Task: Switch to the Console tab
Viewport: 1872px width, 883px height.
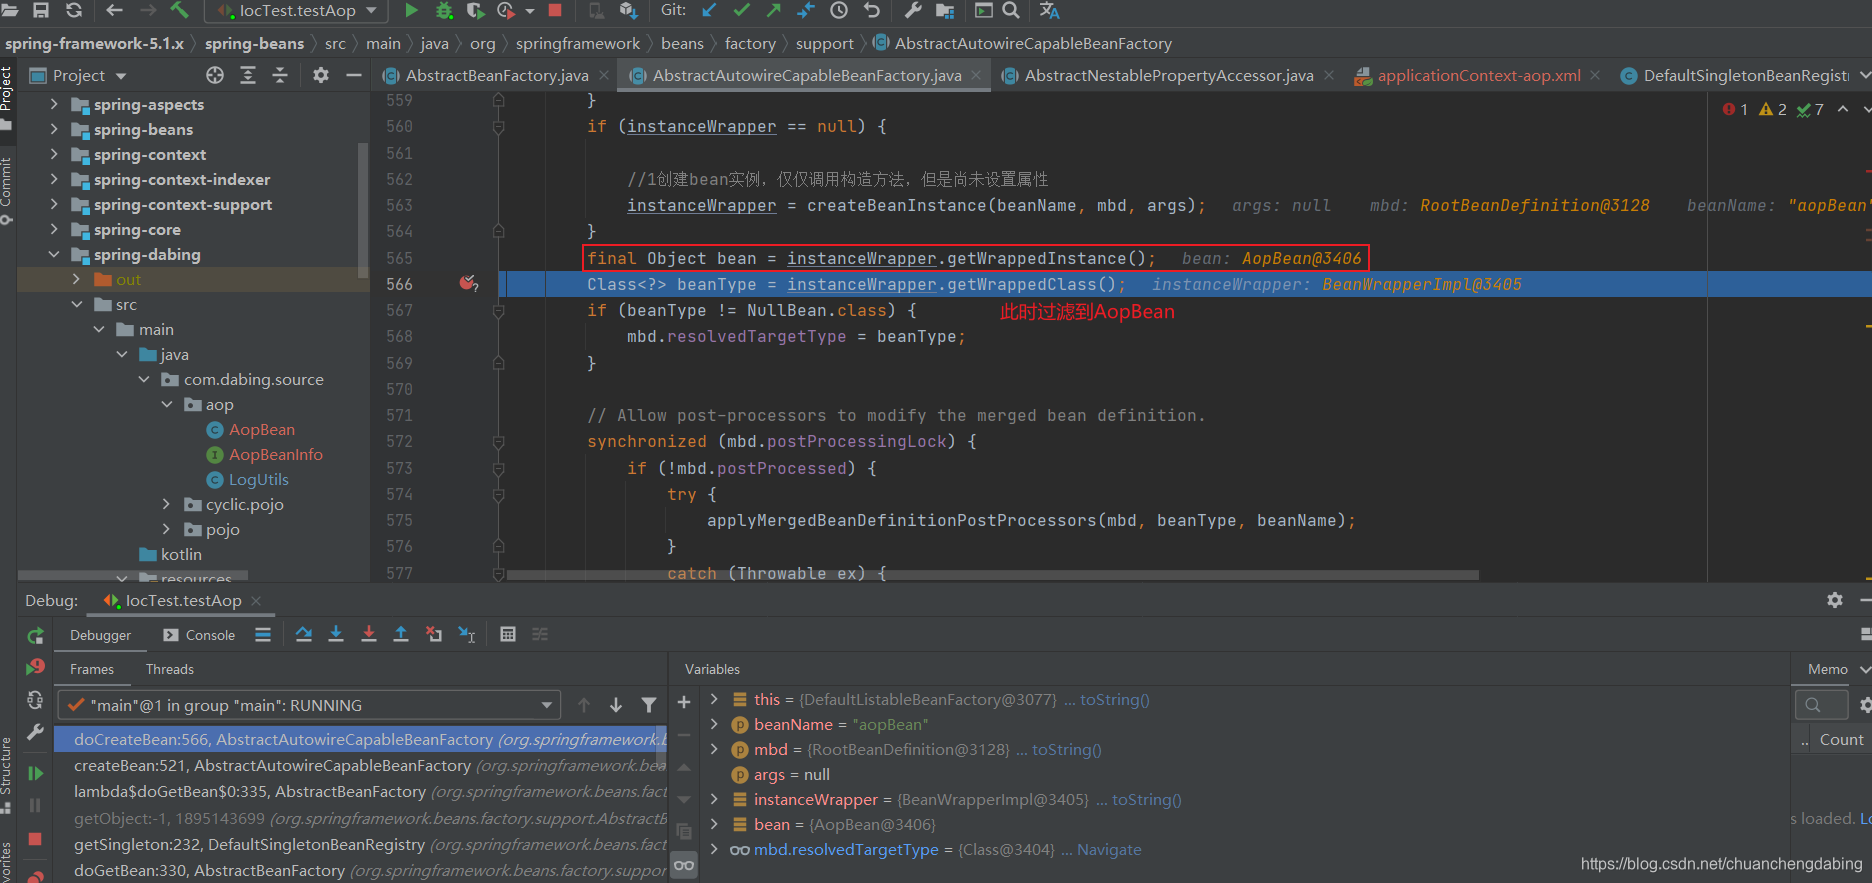Action: [199, 635]
